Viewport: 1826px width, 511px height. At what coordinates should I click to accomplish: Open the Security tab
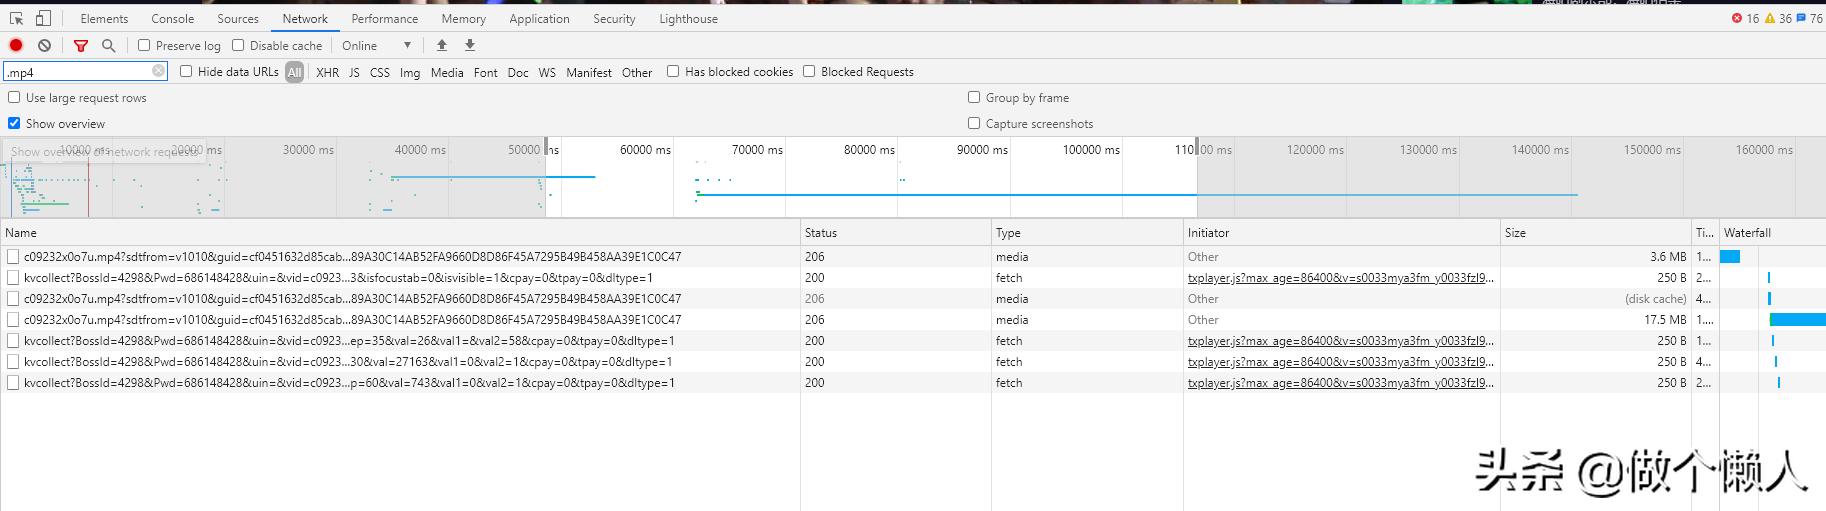pyautogui.click(x=614, y=18)
